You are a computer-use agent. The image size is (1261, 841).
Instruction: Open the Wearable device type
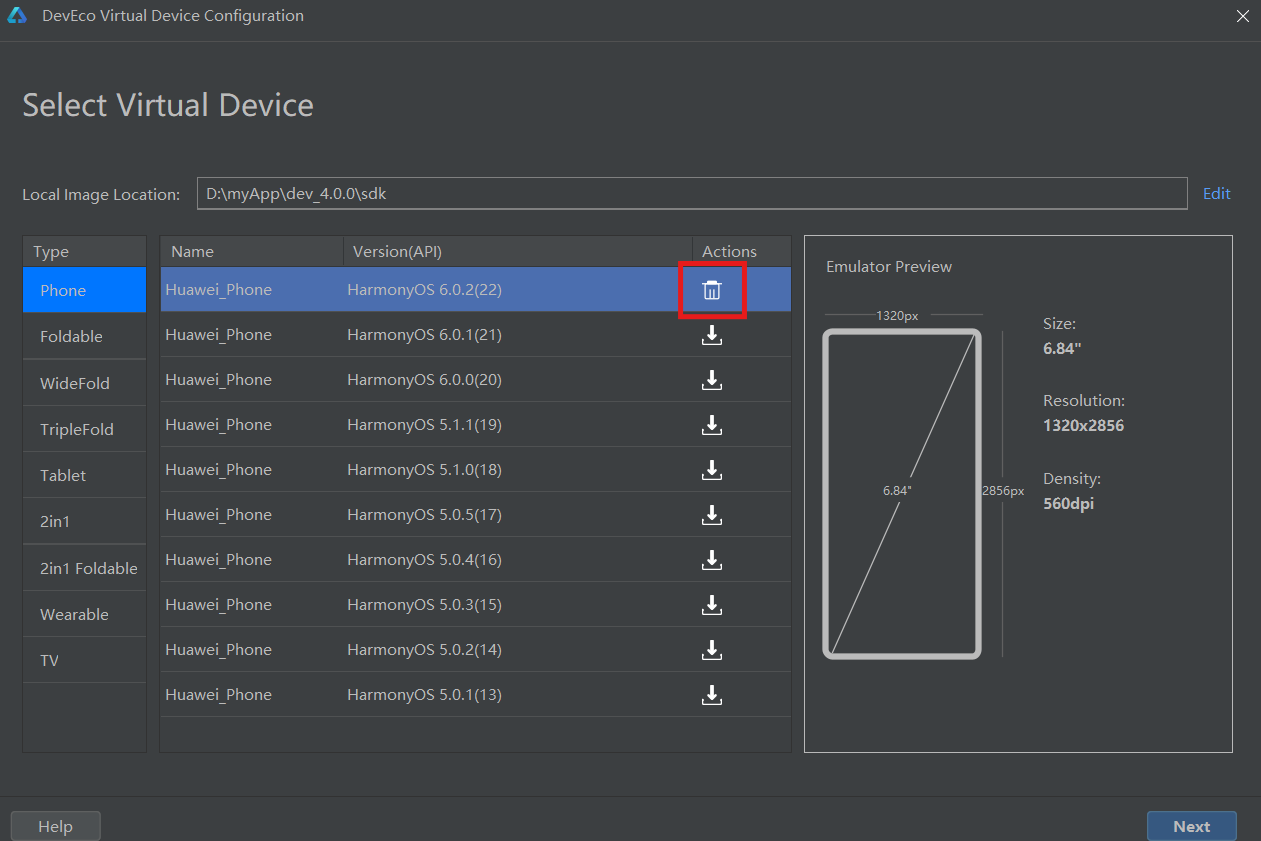(x=85, y=614)
